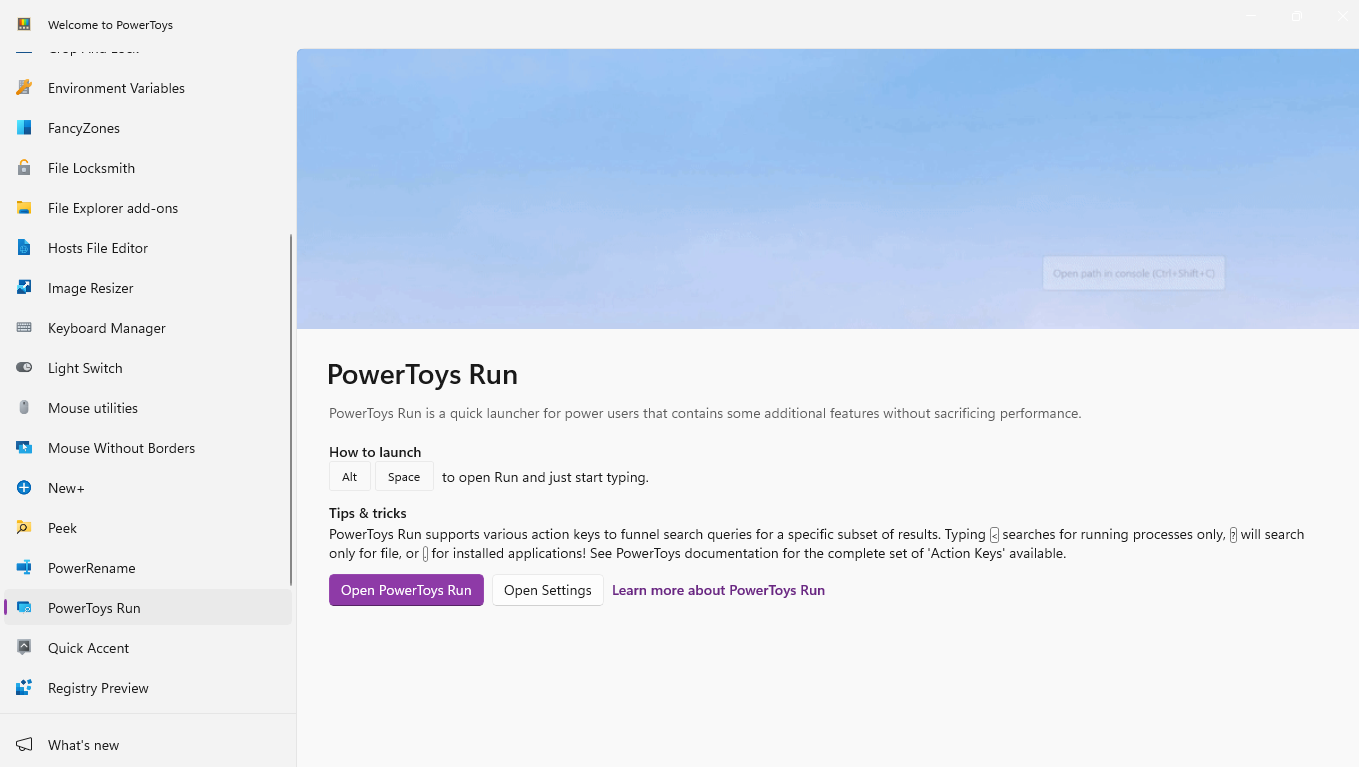Click the PowerToys Run page heading

[422, 374]
